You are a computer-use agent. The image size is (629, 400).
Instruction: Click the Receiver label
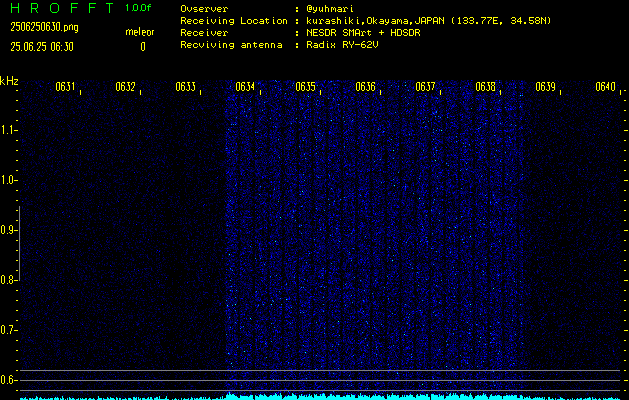[x=204, y=33]
